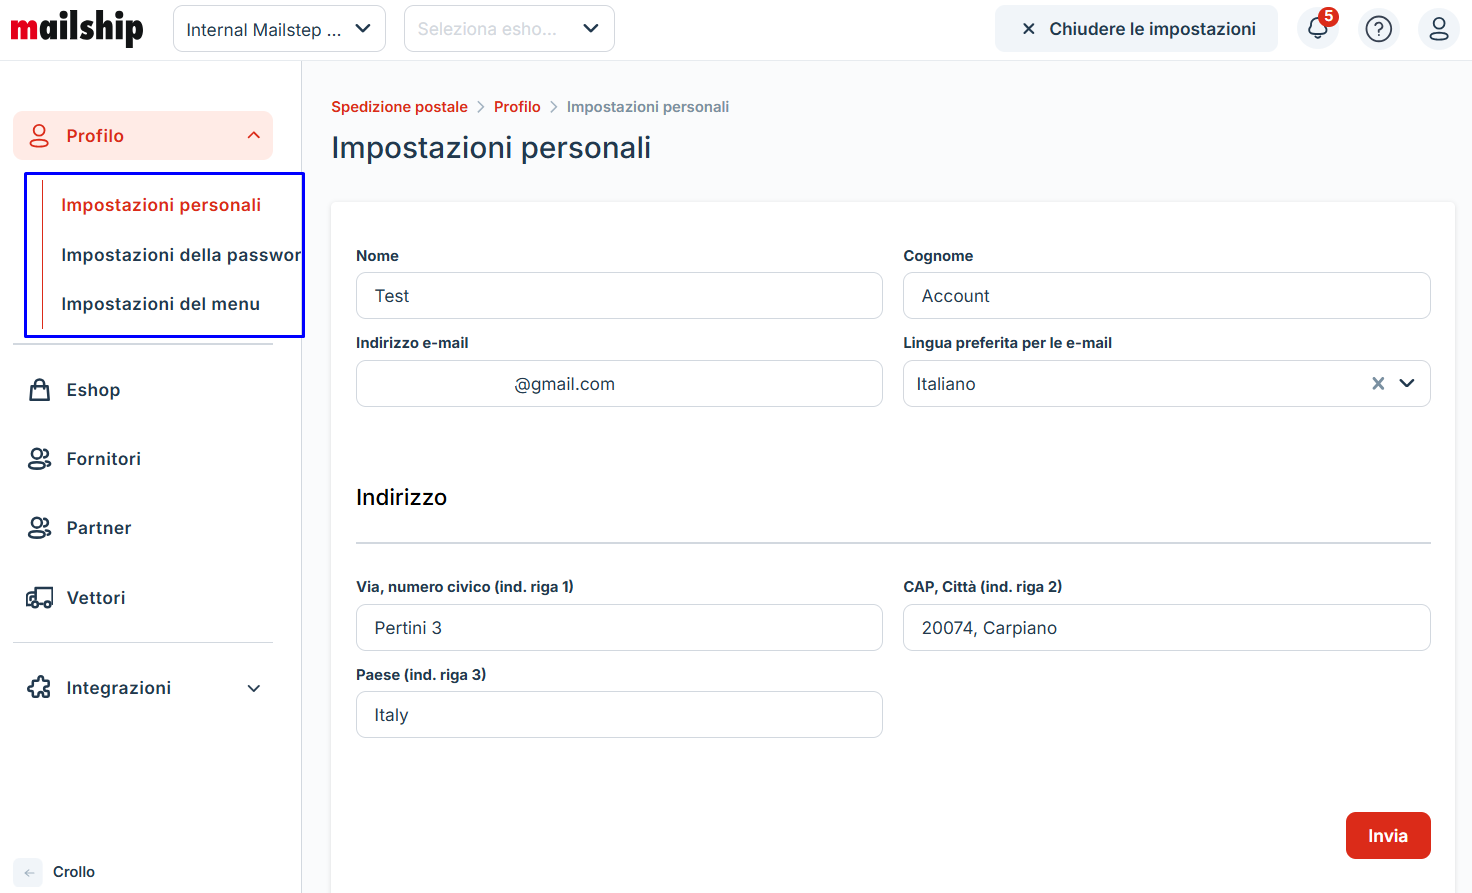Open the Internal Mailstep organization dropdown
Viewport: 1472px width, 893px height.
point(279,29)
